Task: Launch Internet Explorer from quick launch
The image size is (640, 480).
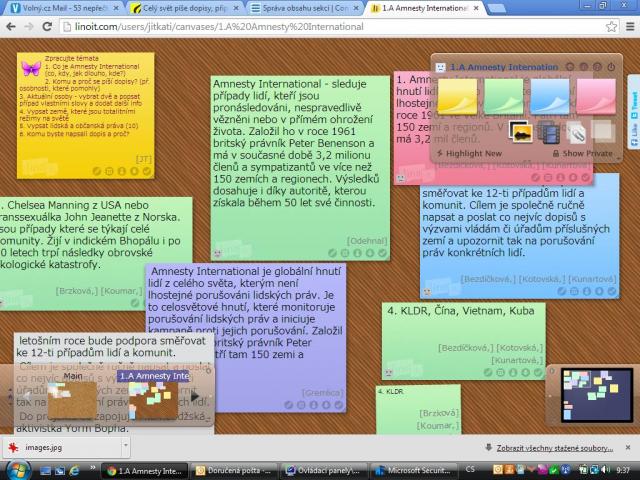Action: (x=74, y=471)
